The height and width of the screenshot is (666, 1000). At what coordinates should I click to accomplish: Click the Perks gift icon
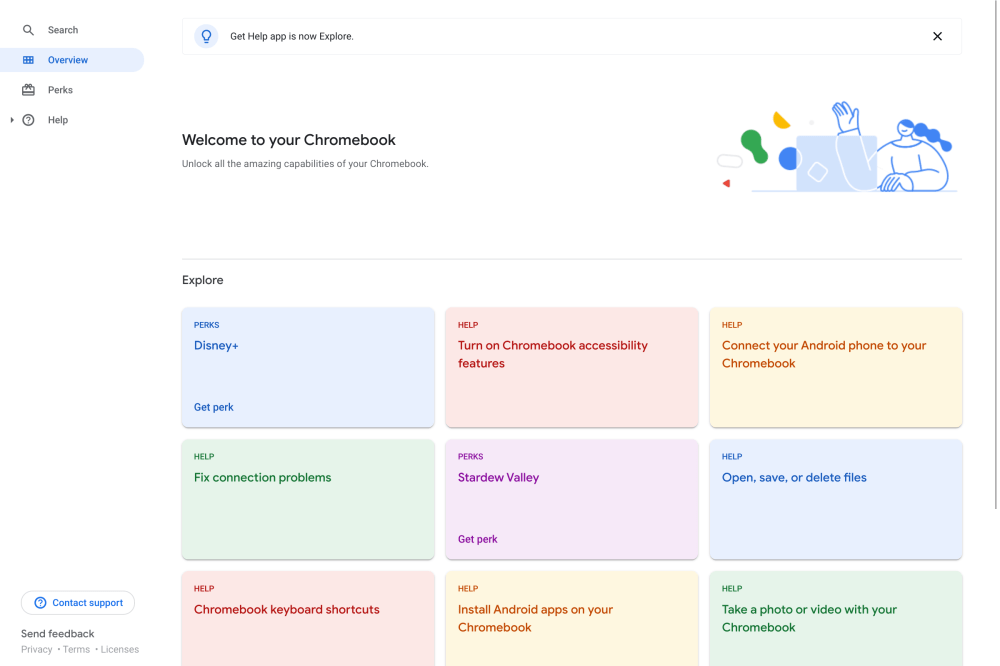[28, 90]
